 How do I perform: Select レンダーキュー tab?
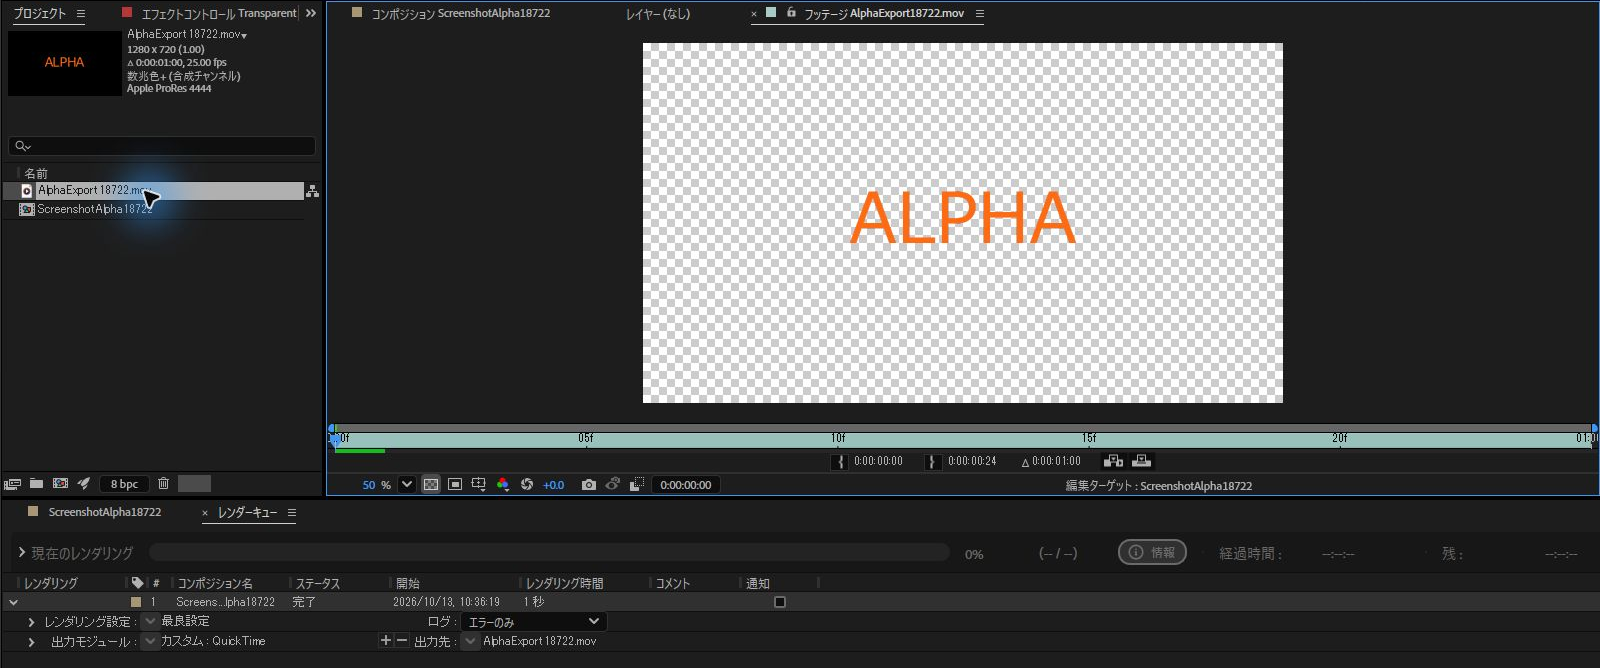247,513
